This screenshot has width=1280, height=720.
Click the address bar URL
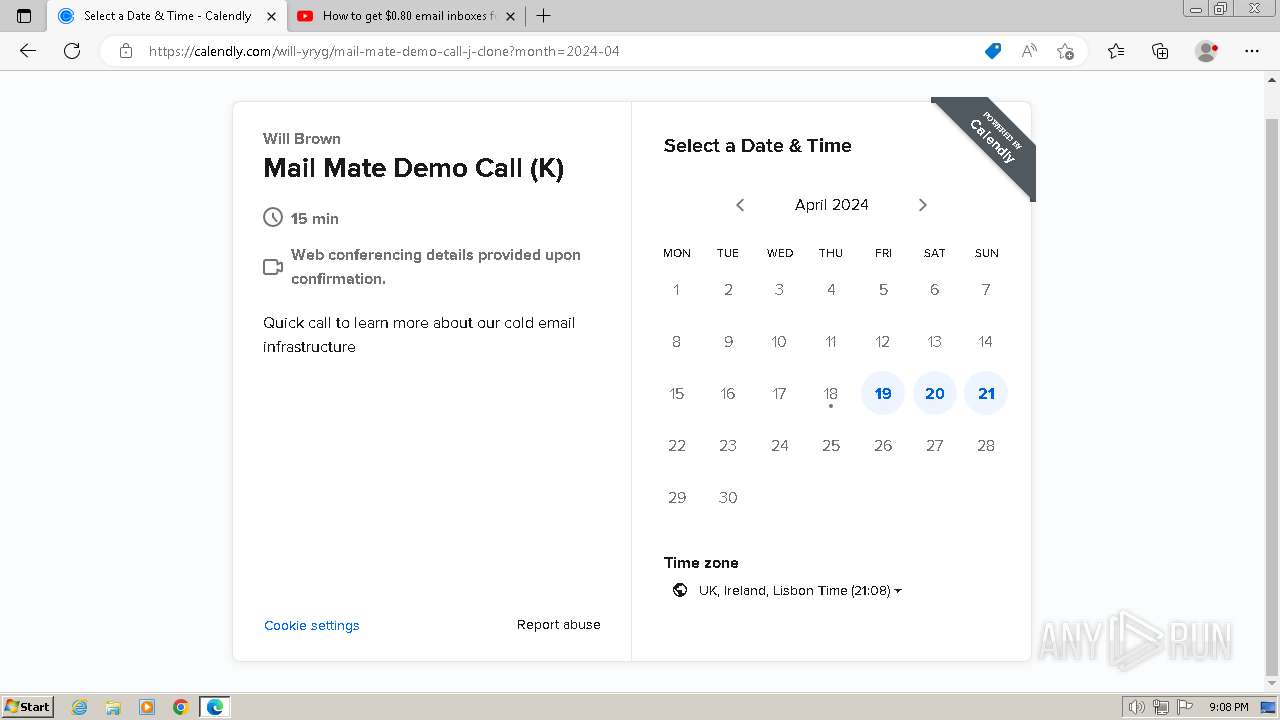[x=384, y=51]
